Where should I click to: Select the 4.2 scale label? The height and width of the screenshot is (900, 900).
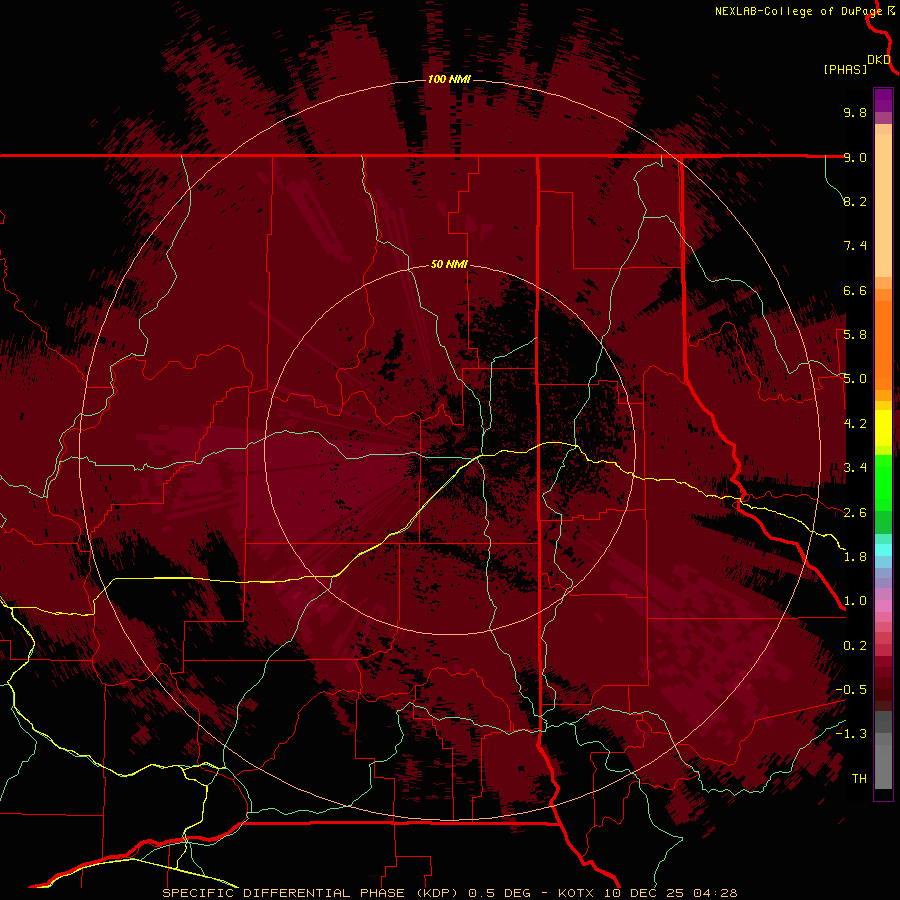855,424
